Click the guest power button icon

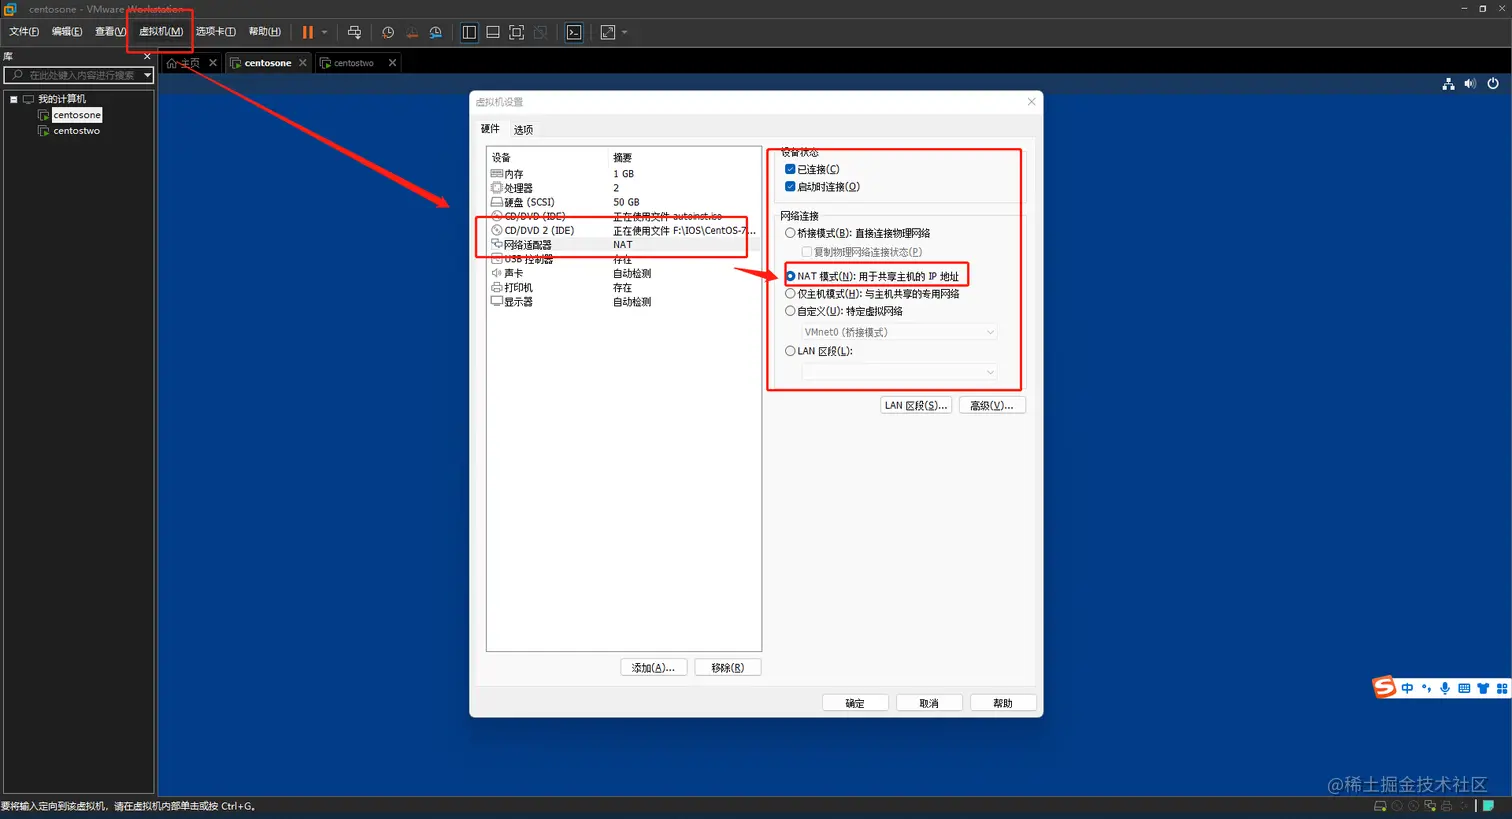pyautogui.click(x=1493, y=84)
